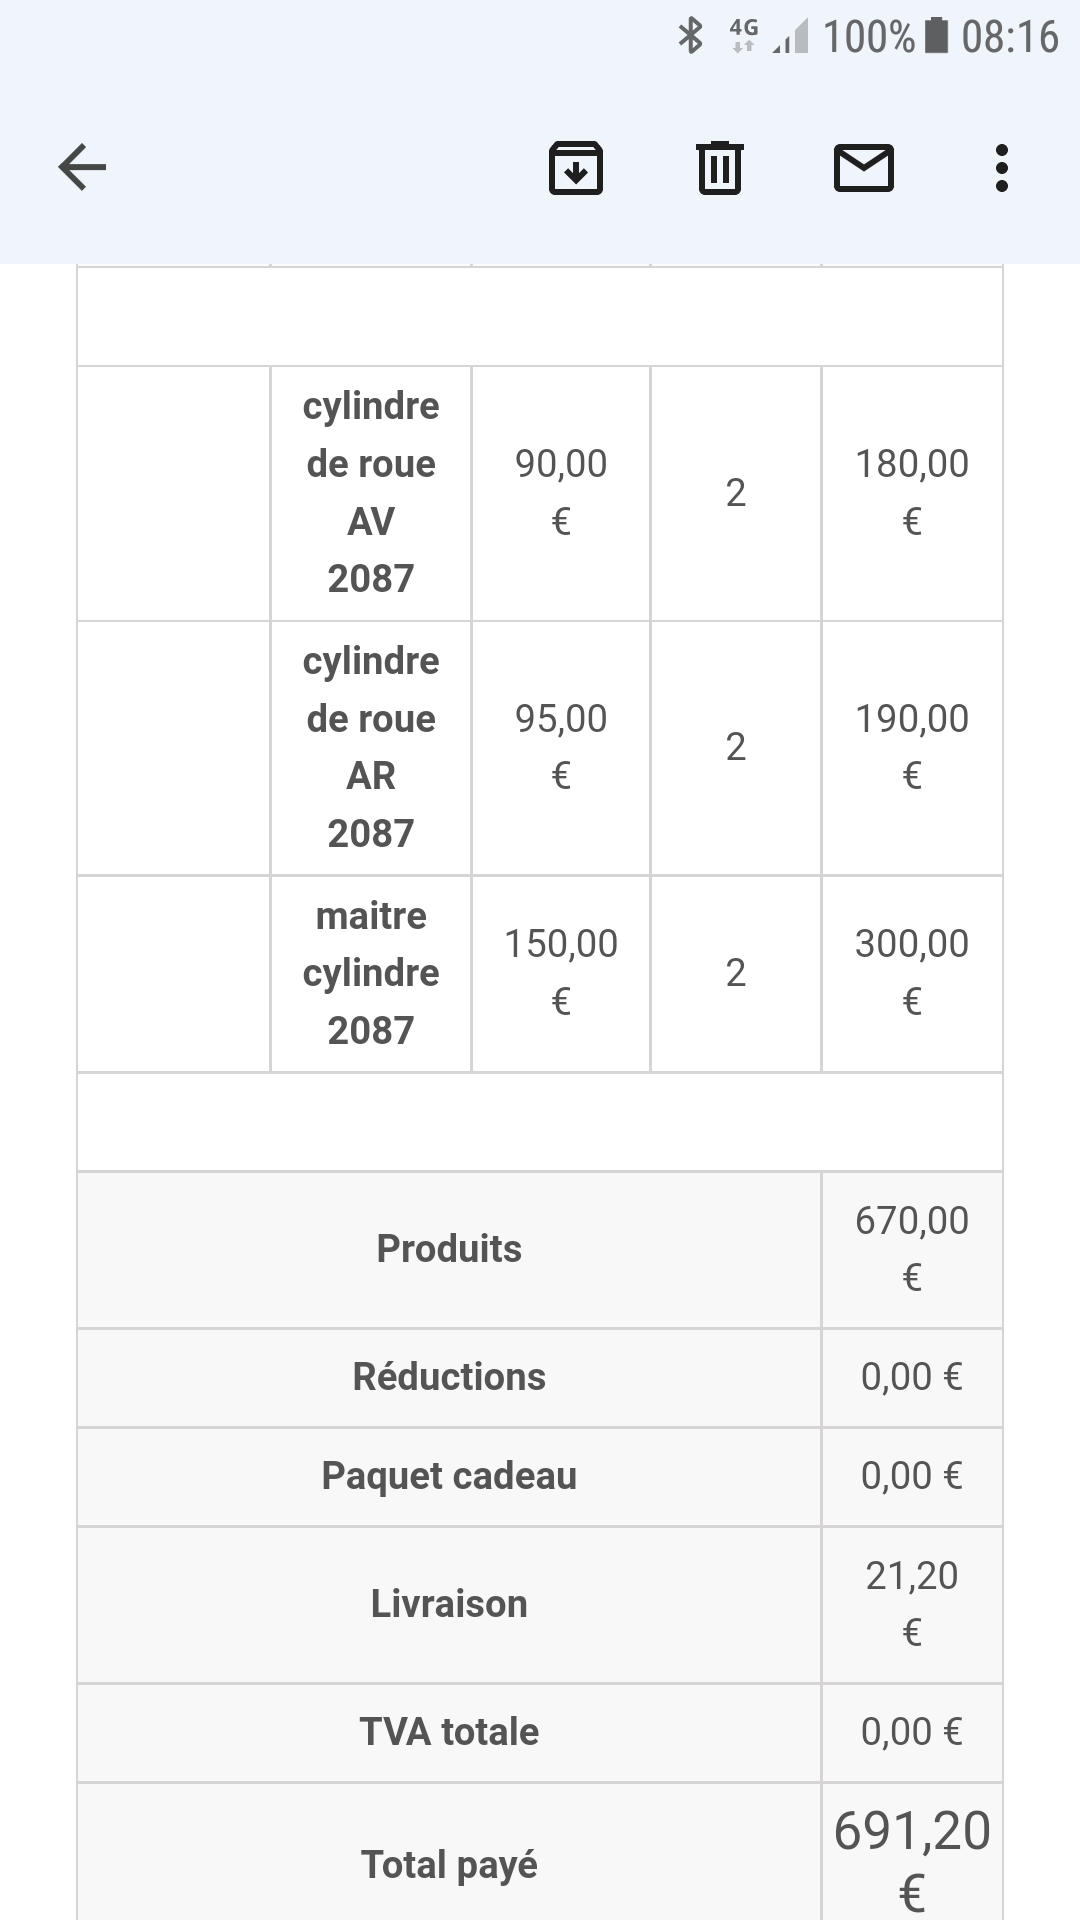The height and width of the screenshot is (1920, 1080).
Task: Tap the Paquet cadeau row label
Action: pyautogui.click(x=449, y=1475)
